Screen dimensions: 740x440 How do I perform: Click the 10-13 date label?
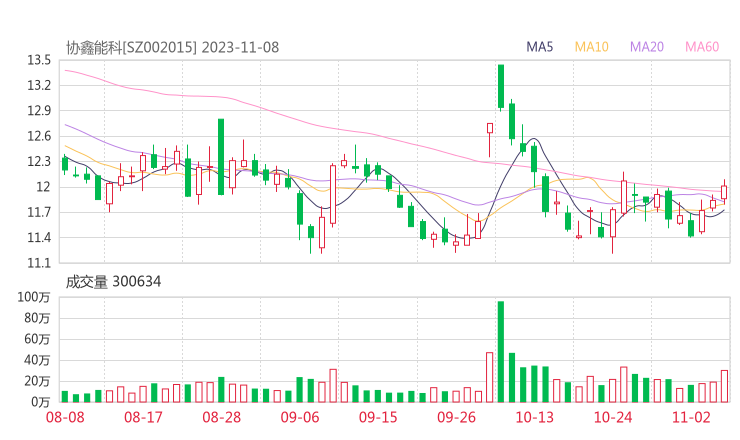click(x=534, y=417)
